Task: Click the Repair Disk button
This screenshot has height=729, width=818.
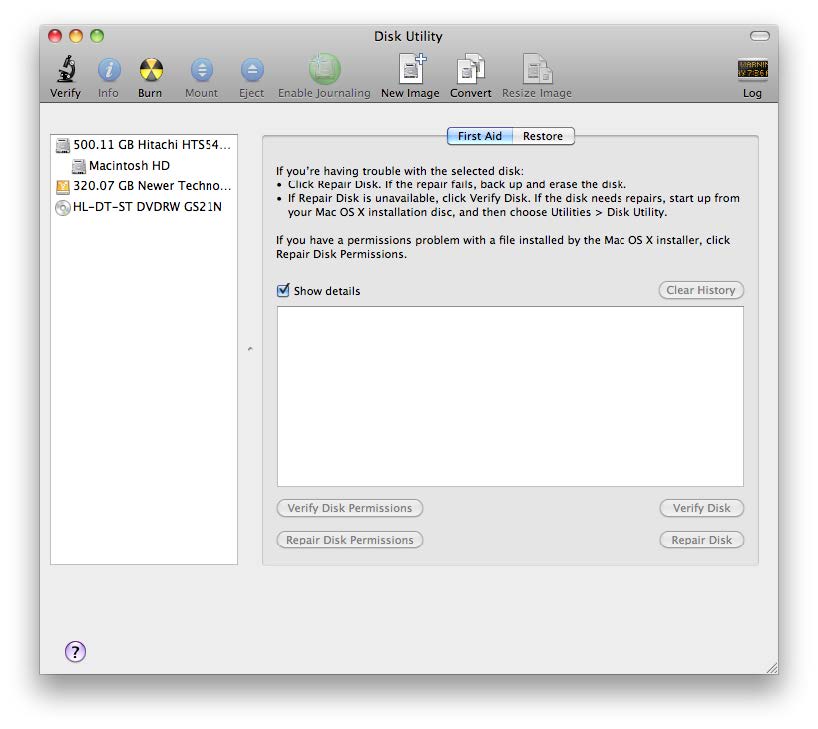Action: [701, 540]
